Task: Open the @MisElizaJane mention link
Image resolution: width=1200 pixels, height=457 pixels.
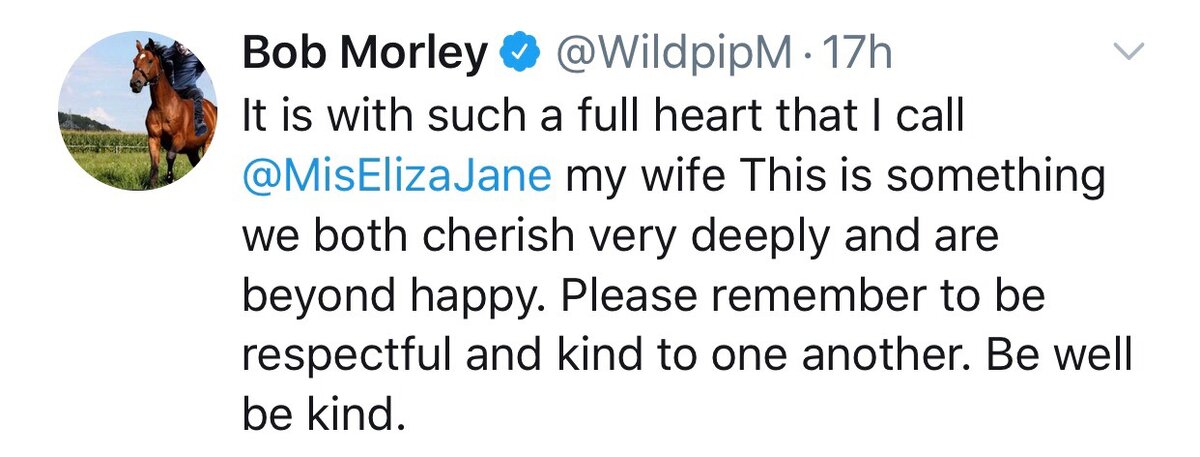Action: point(397,178)
